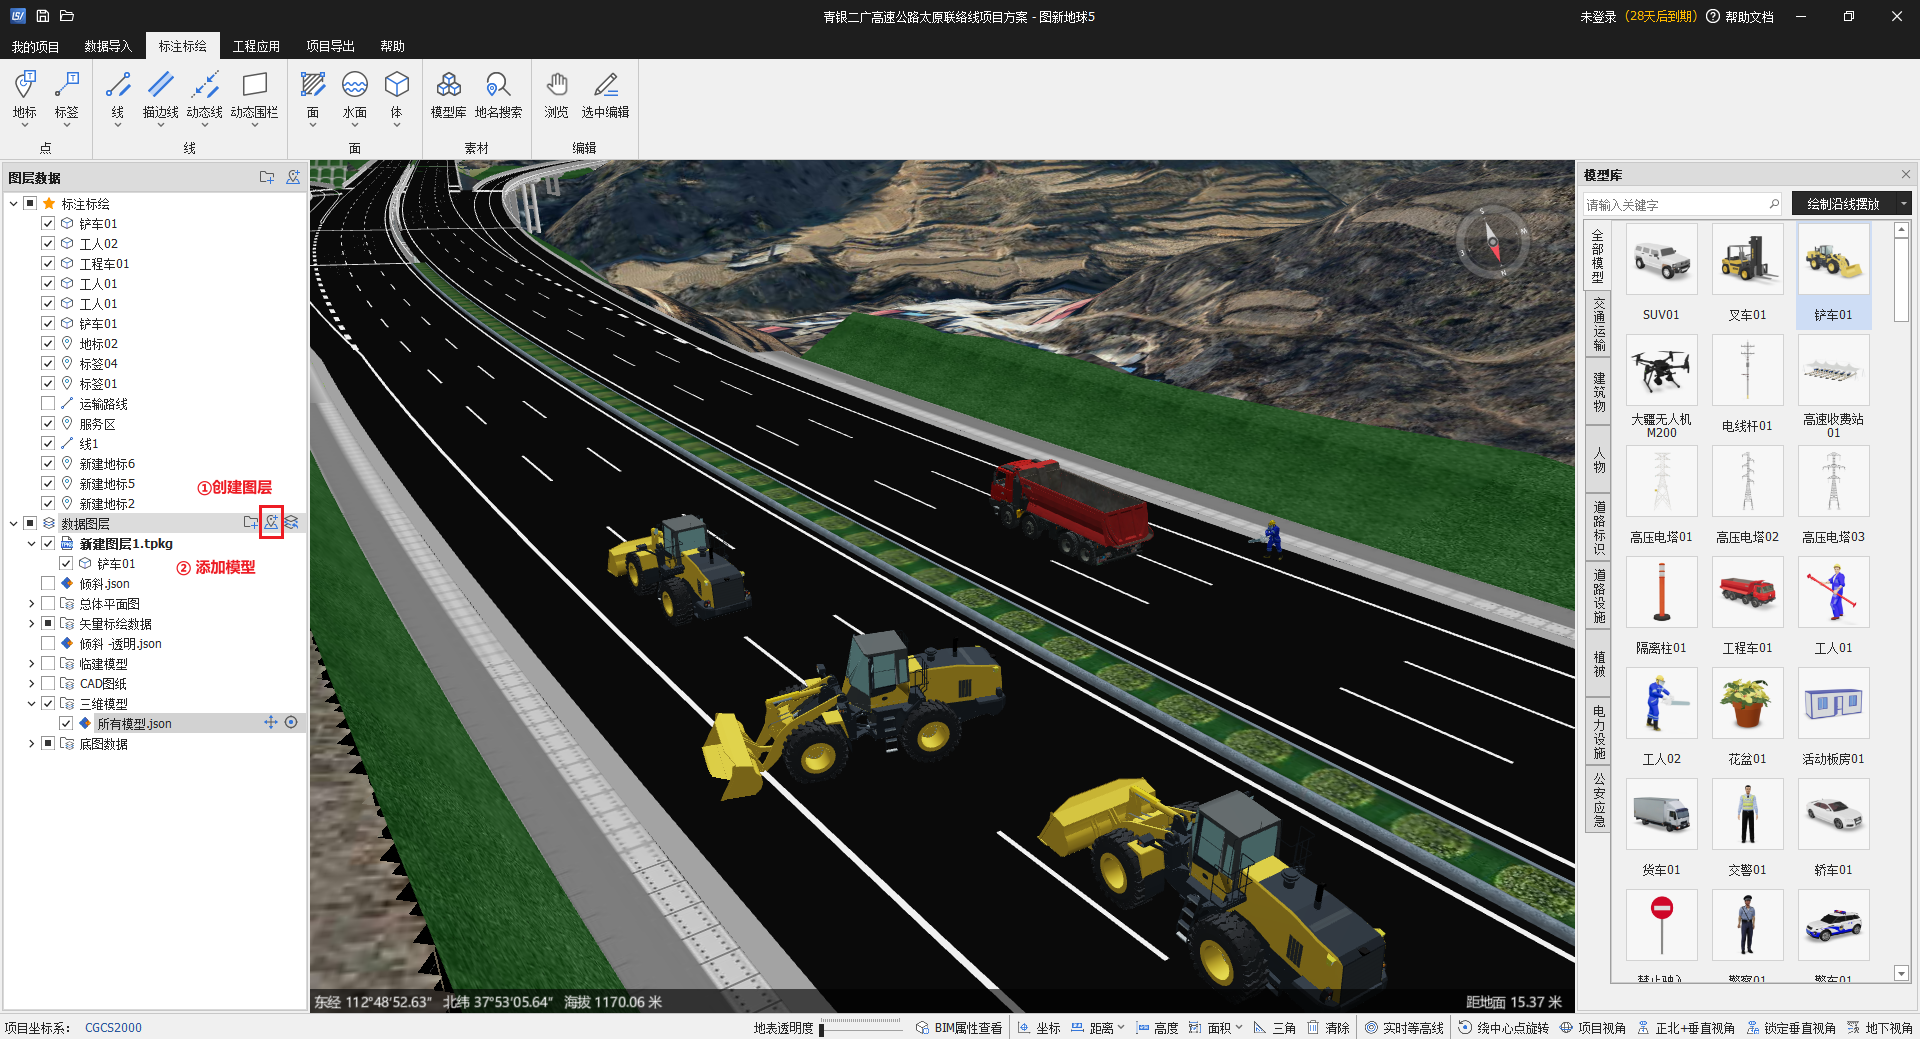
Task: Select the 水面 water surface tool
Action: pos(354,95)
